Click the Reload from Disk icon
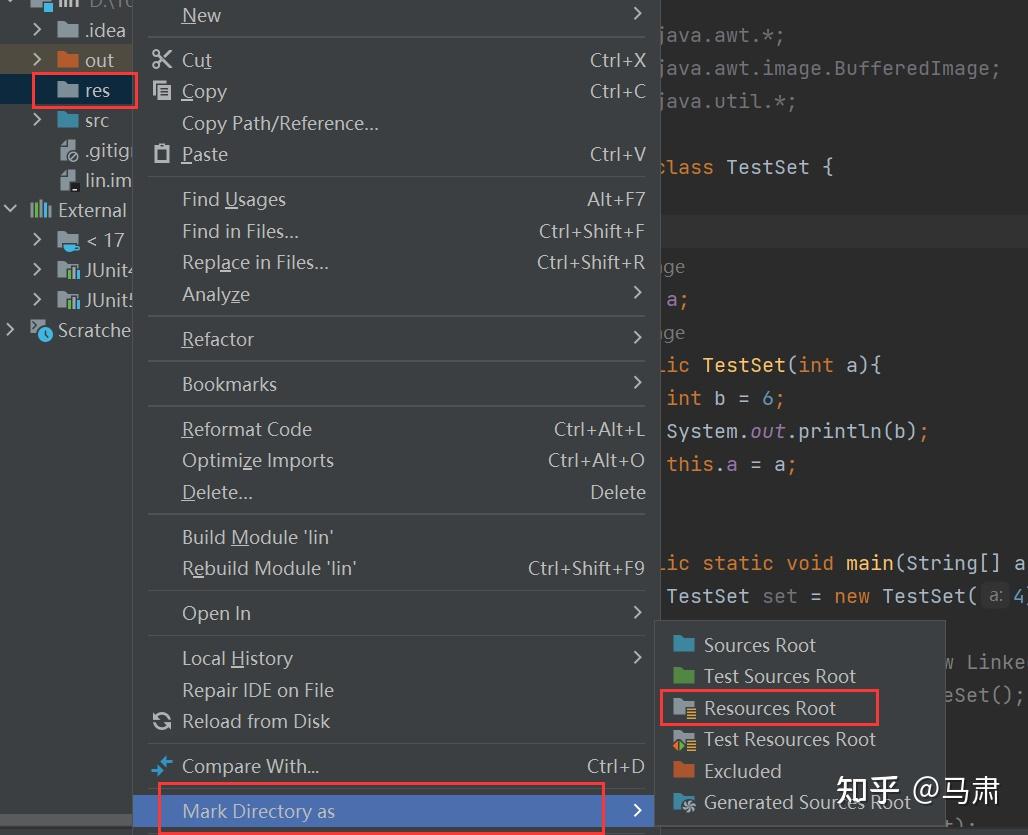Image resolution: width=1028 pixels, height=835 pixels. point(162,721)
